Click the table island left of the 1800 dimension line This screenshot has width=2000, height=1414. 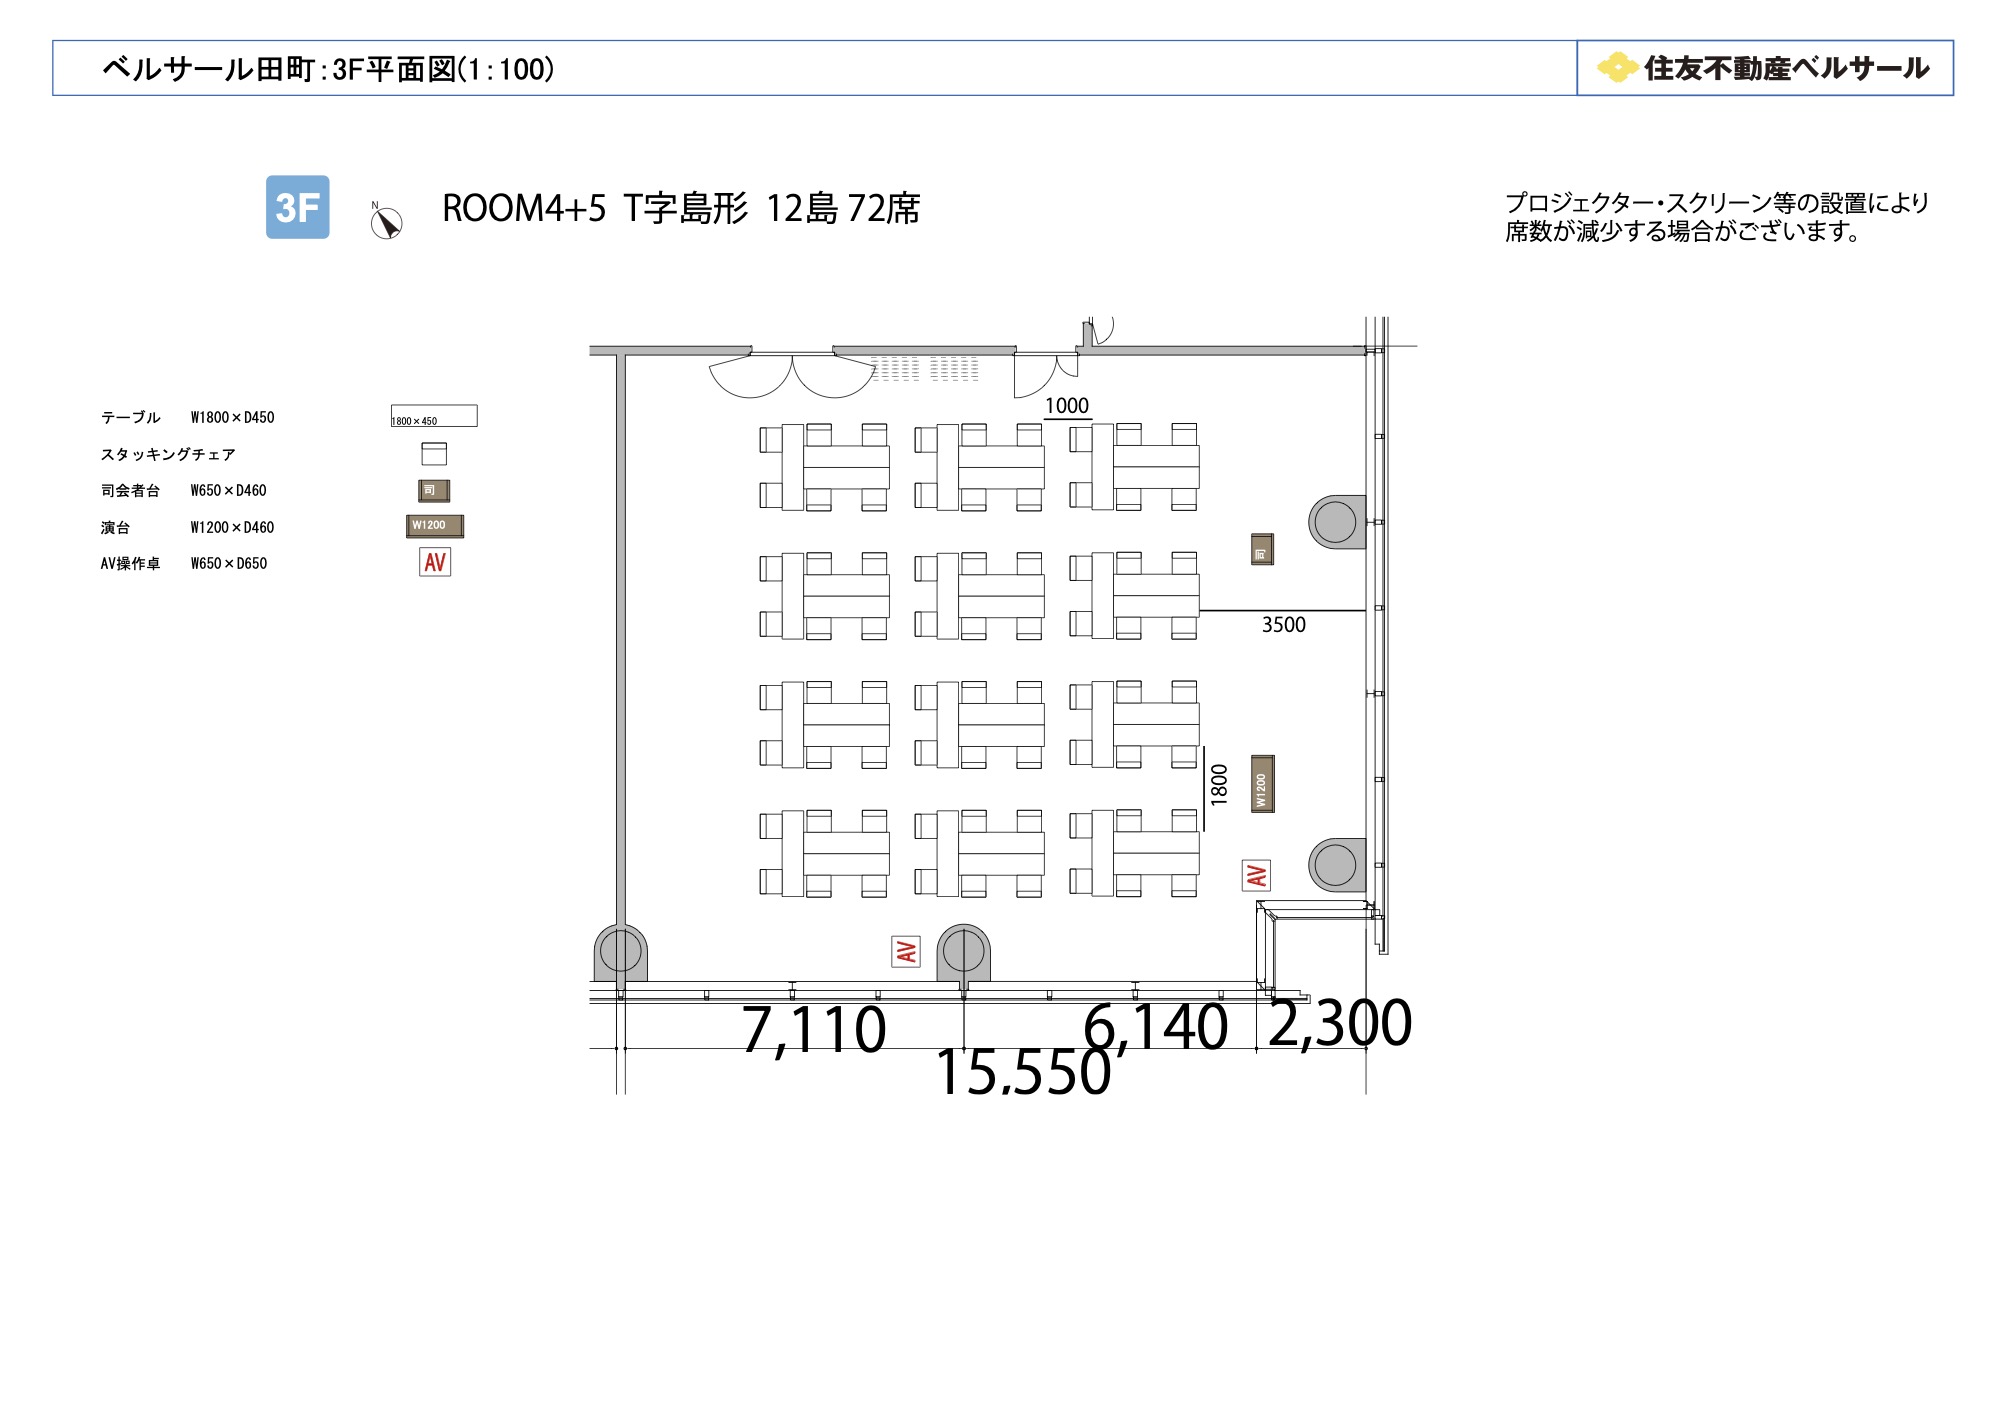coord(1134,725)
